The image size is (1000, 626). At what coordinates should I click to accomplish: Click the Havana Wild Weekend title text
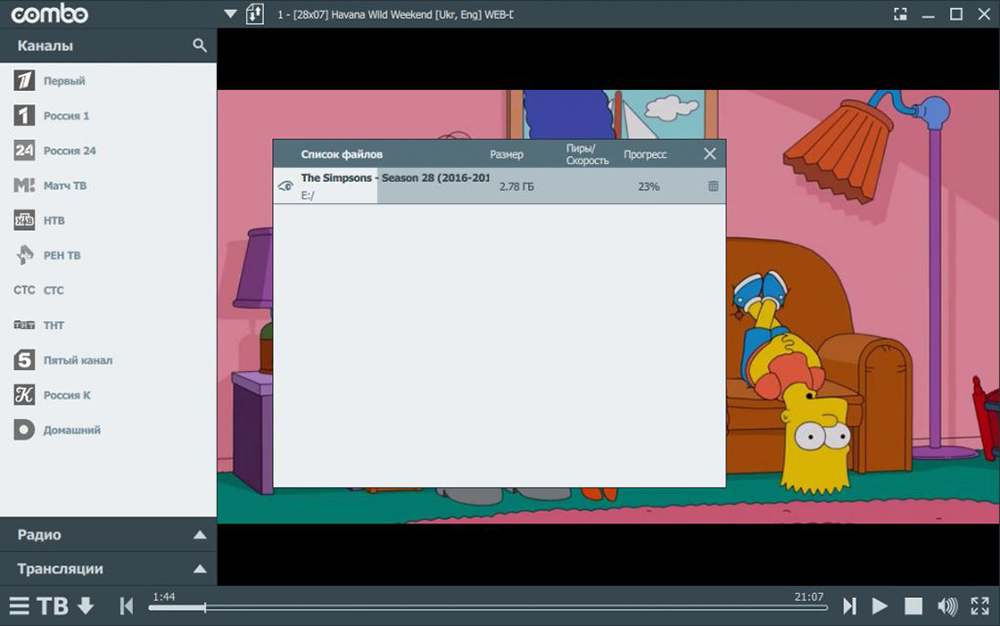395,14
